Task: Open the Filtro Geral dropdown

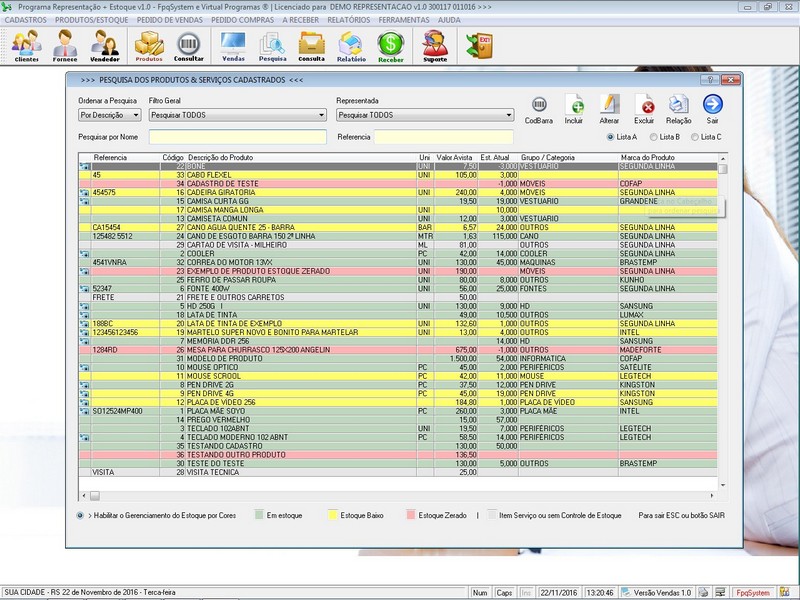Action: click(321, 115)
